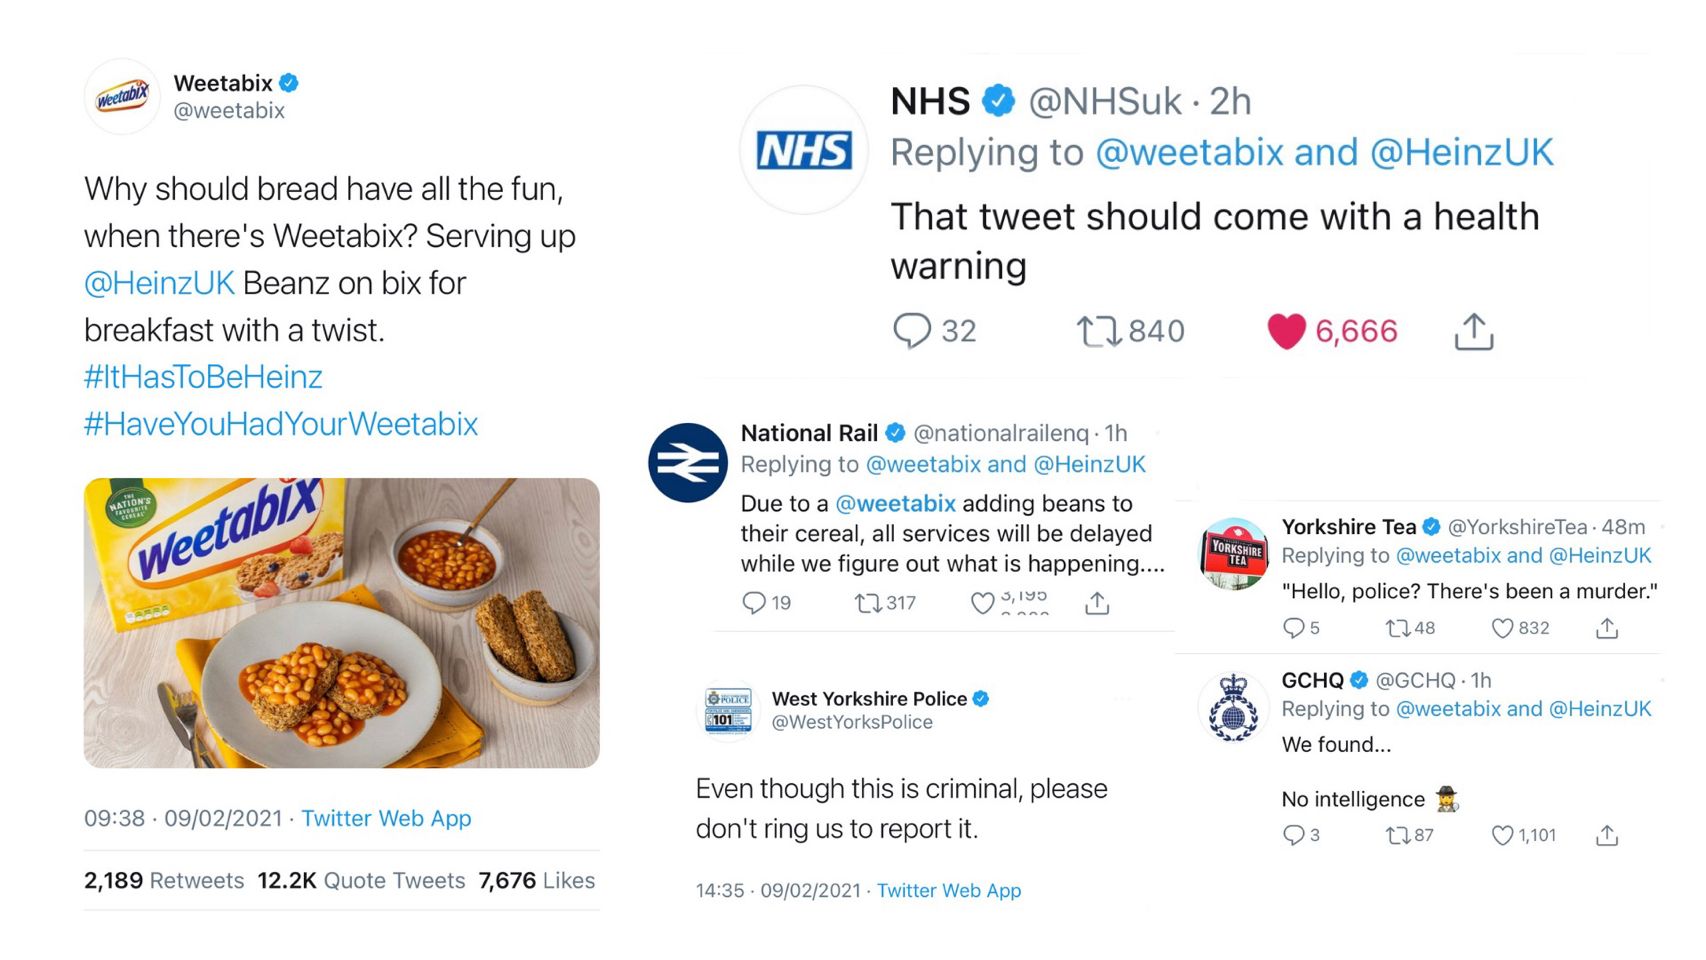
Task: Open @HeinzUK mention in Weetabix tweet
Action: click(x=159, y=283)
